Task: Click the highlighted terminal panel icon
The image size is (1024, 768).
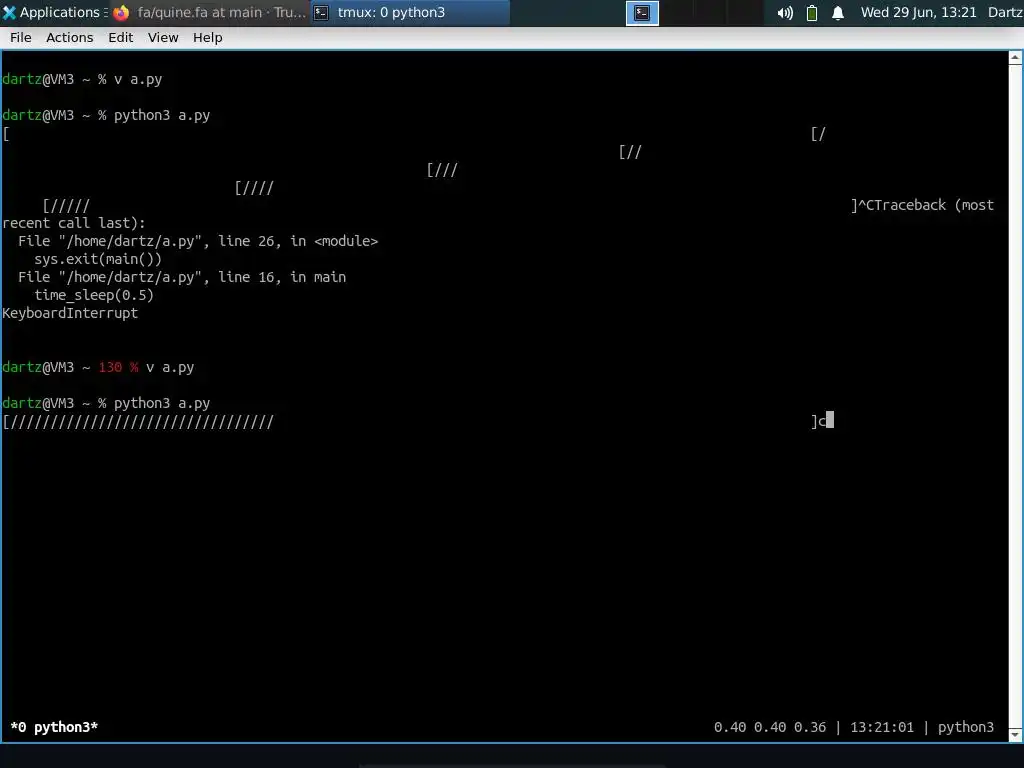Action: (x=642, y=12)
